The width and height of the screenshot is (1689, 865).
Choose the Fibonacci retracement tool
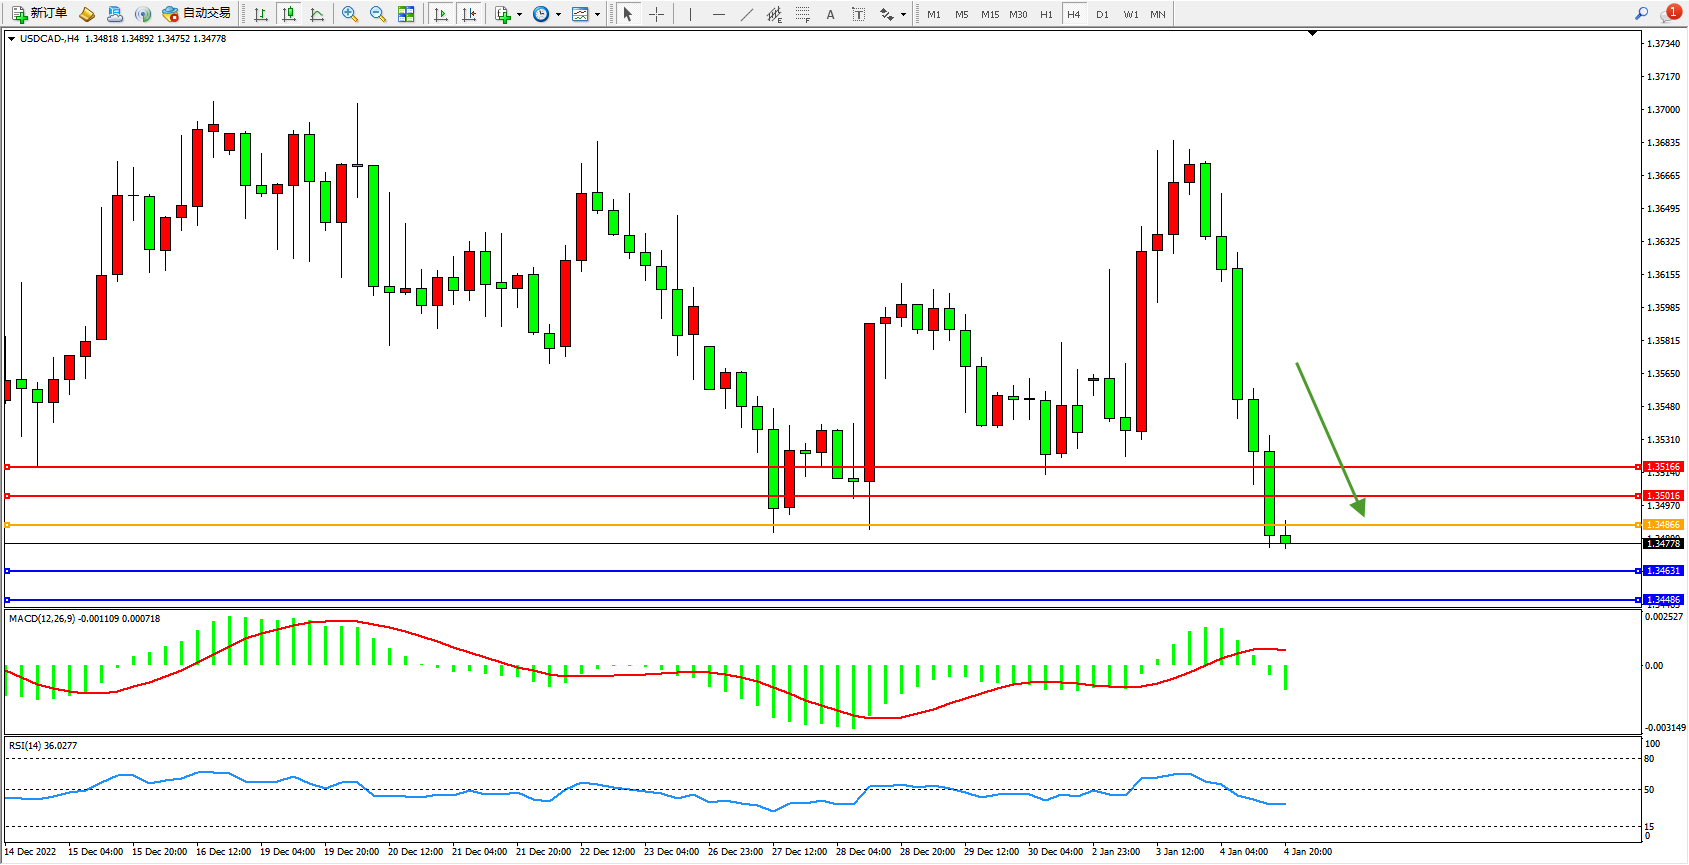coord(802,14)
